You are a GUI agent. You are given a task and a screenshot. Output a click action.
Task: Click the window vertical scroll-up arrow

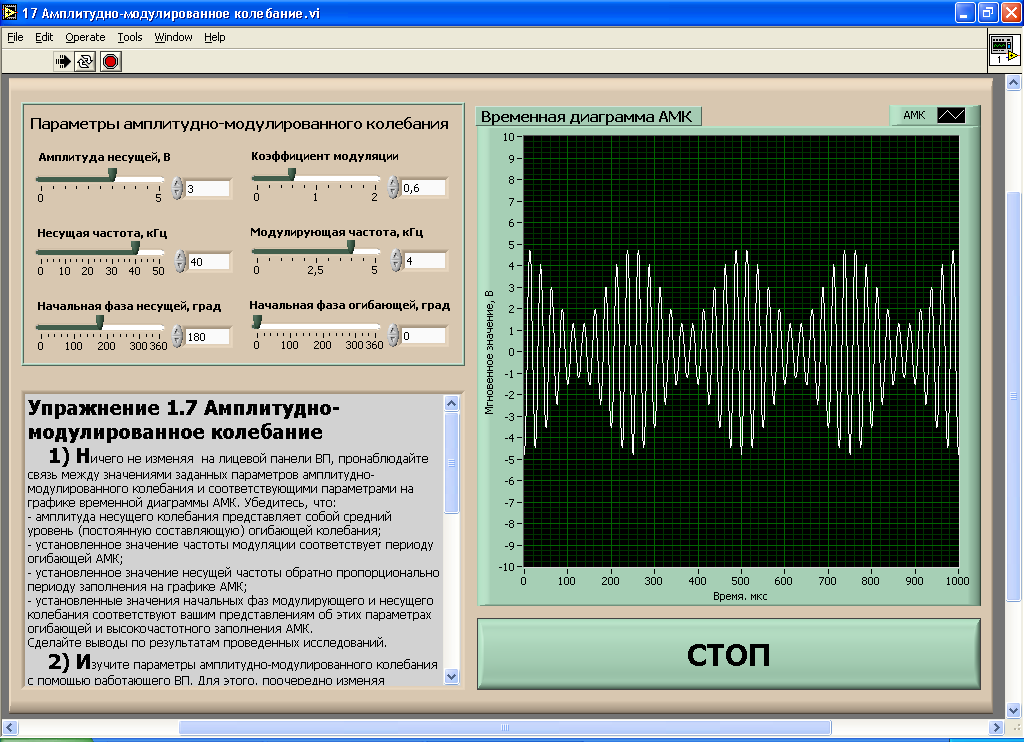click(1013, 82)
